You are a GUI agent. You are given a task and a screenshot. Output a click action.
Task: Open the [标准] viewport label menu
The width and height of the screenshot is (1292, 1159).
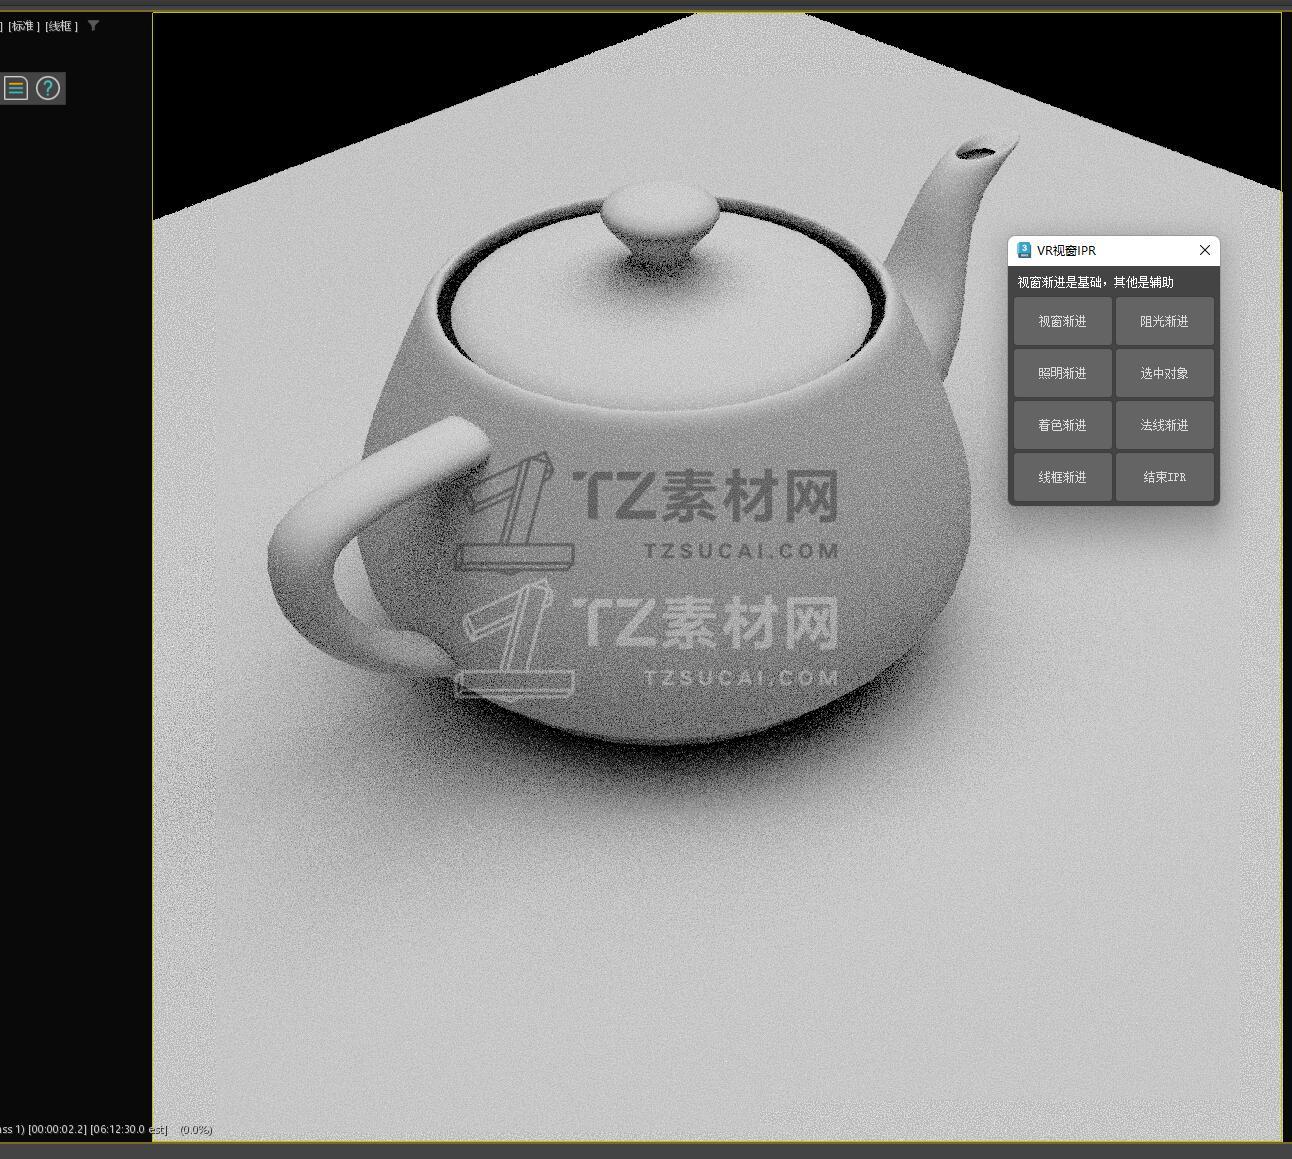[24, 26]
